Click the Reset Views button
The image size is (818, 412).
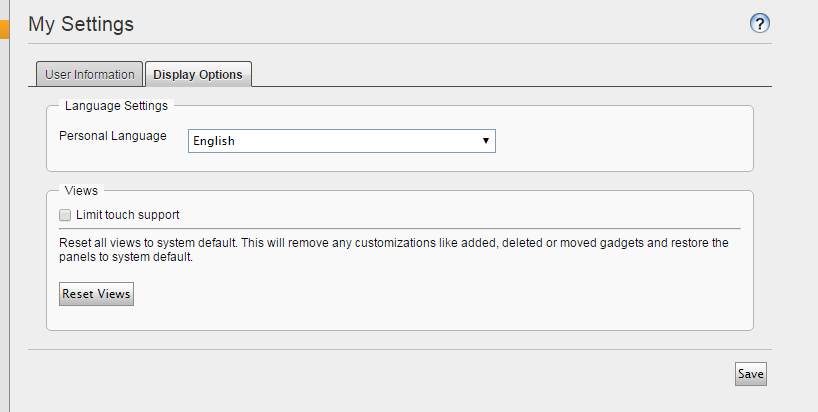pyautogui.click(x=97, y=294)
